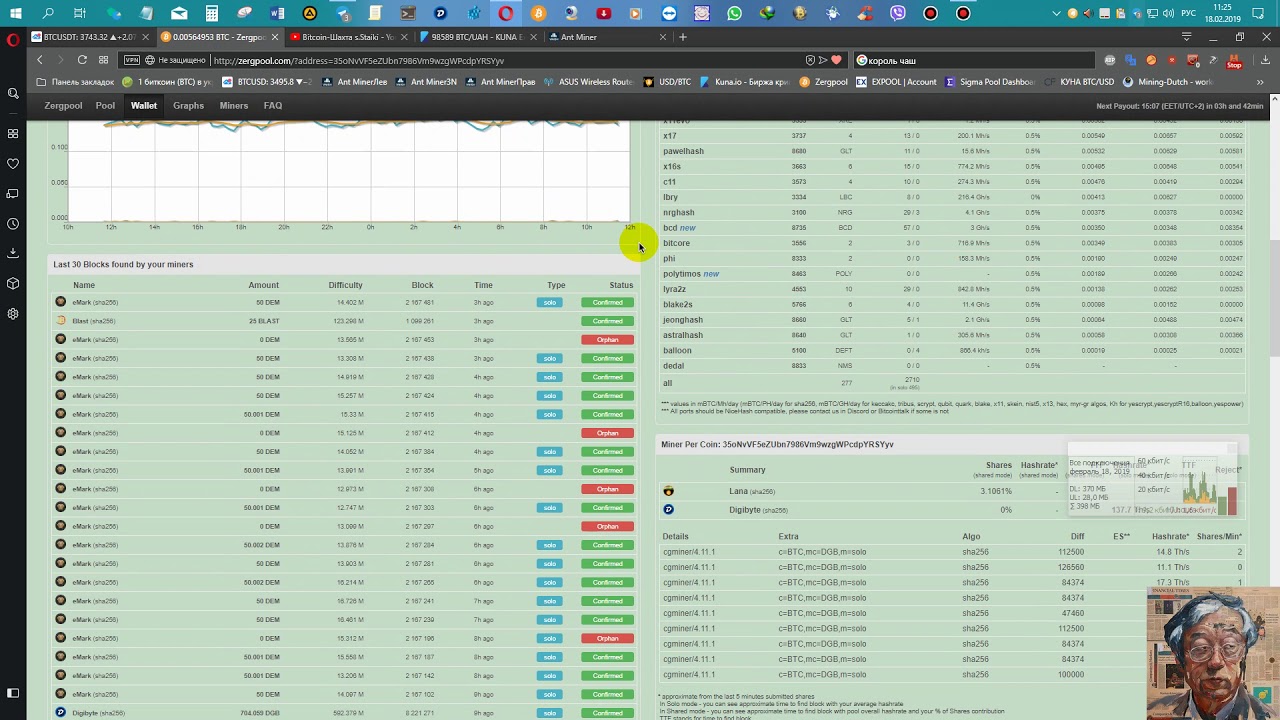Open sidebar speed dial tiles icon
The height and width of the screenshot is (720, 1280).
point(13,133)
